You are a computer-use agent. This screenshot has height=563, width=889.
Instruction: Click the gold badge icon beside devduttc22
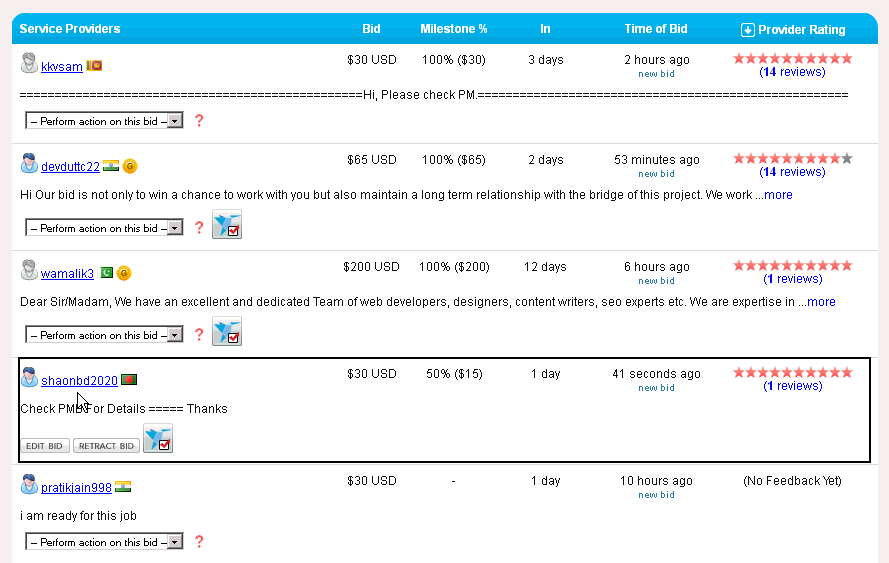[x=130, y=166]
